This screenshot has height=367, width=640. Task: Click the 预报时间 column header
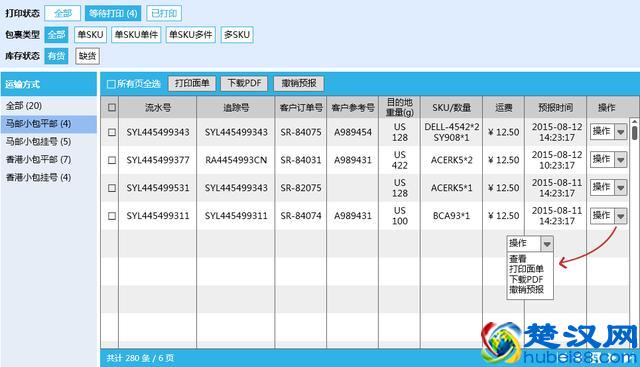point(556,107)
